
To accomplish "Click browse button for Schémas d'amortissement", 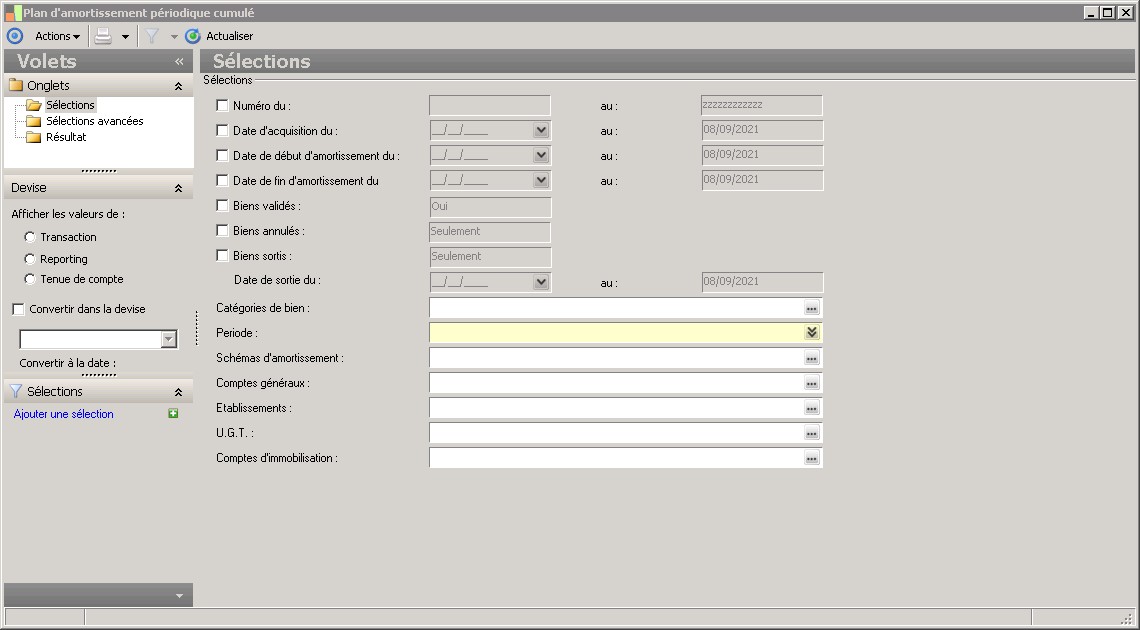I will [x=811, y=358].
